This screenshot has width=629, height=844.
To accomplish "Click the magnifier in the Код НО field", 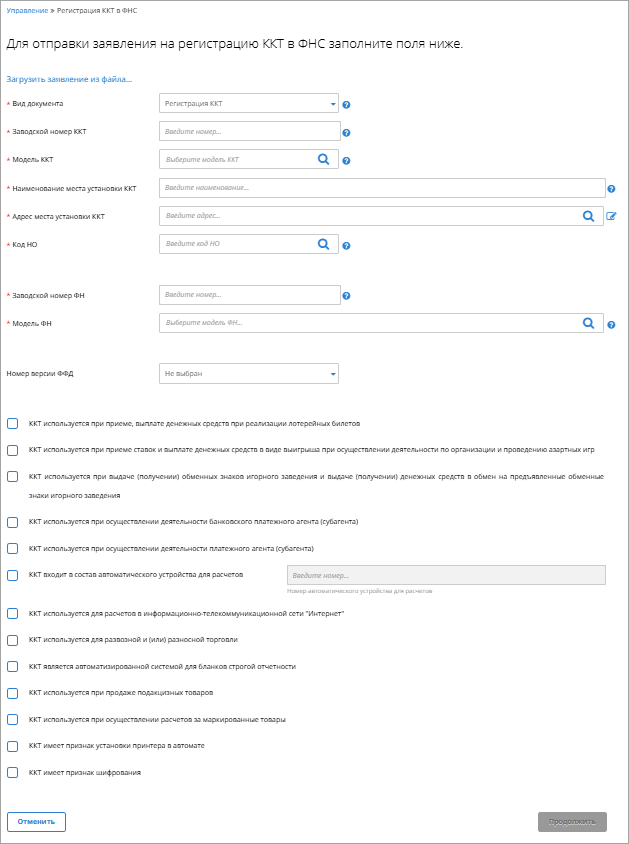I will coord(323,244).
